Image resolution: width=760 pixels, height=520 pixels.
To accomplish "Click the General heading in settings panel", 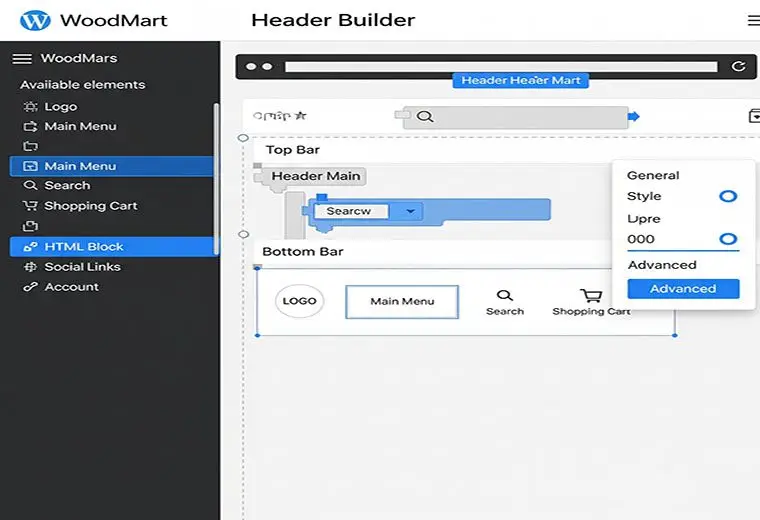I will [x=653, y=175].
